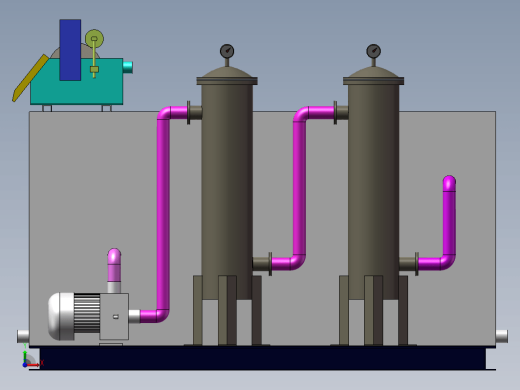The height and width of the screenshot is (390, 520).
Task: Select the dark navy base skid
Action: tap(263, 358)
